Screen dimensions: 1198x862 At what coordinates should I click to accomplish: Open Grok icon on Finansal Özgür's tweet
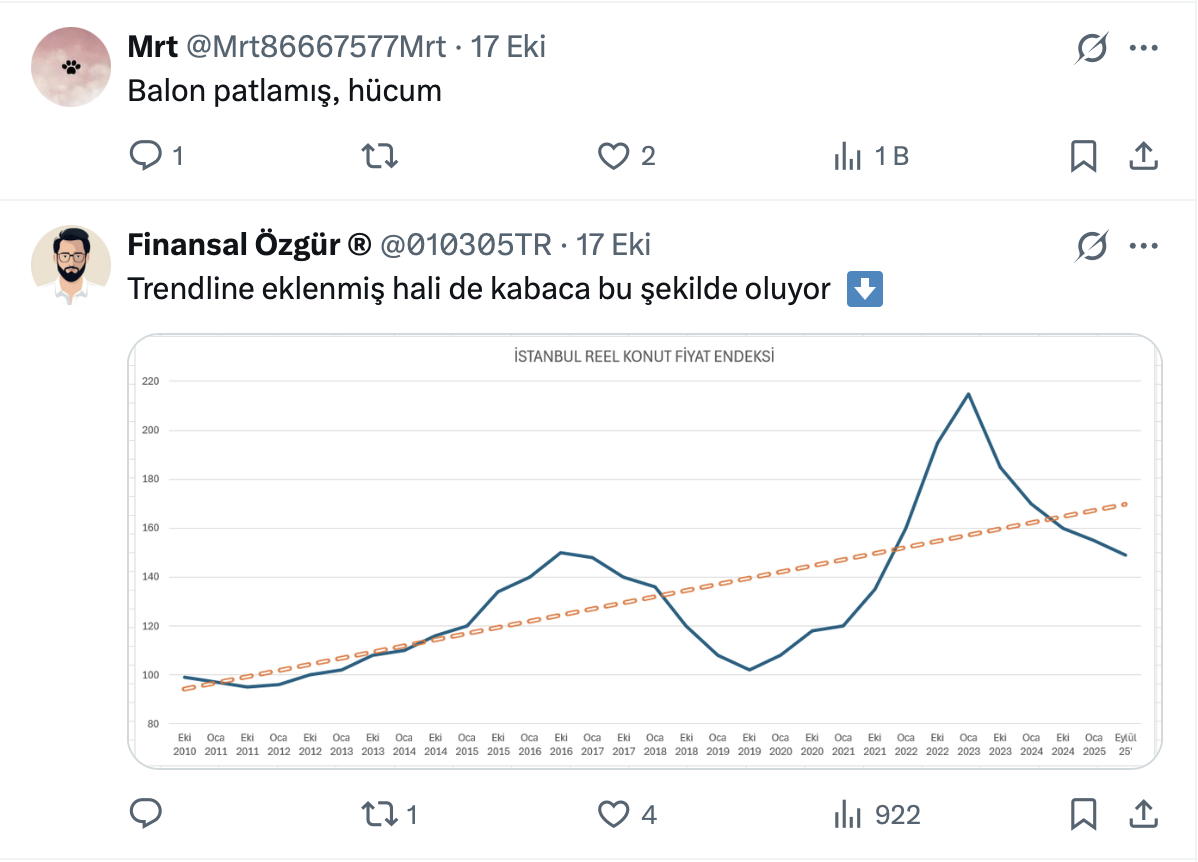click(x=1092, y=246)
